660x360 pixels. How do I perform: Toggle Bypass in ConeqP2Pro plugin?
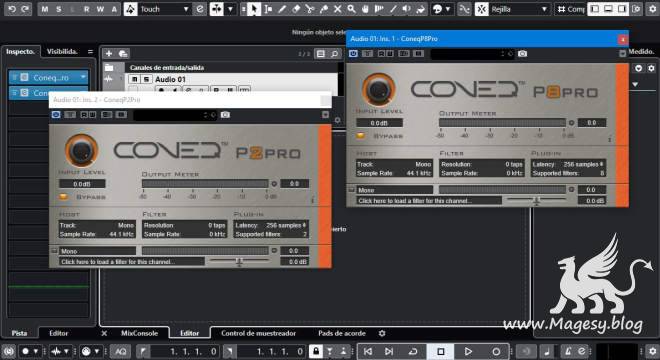[x=64, y=197]
